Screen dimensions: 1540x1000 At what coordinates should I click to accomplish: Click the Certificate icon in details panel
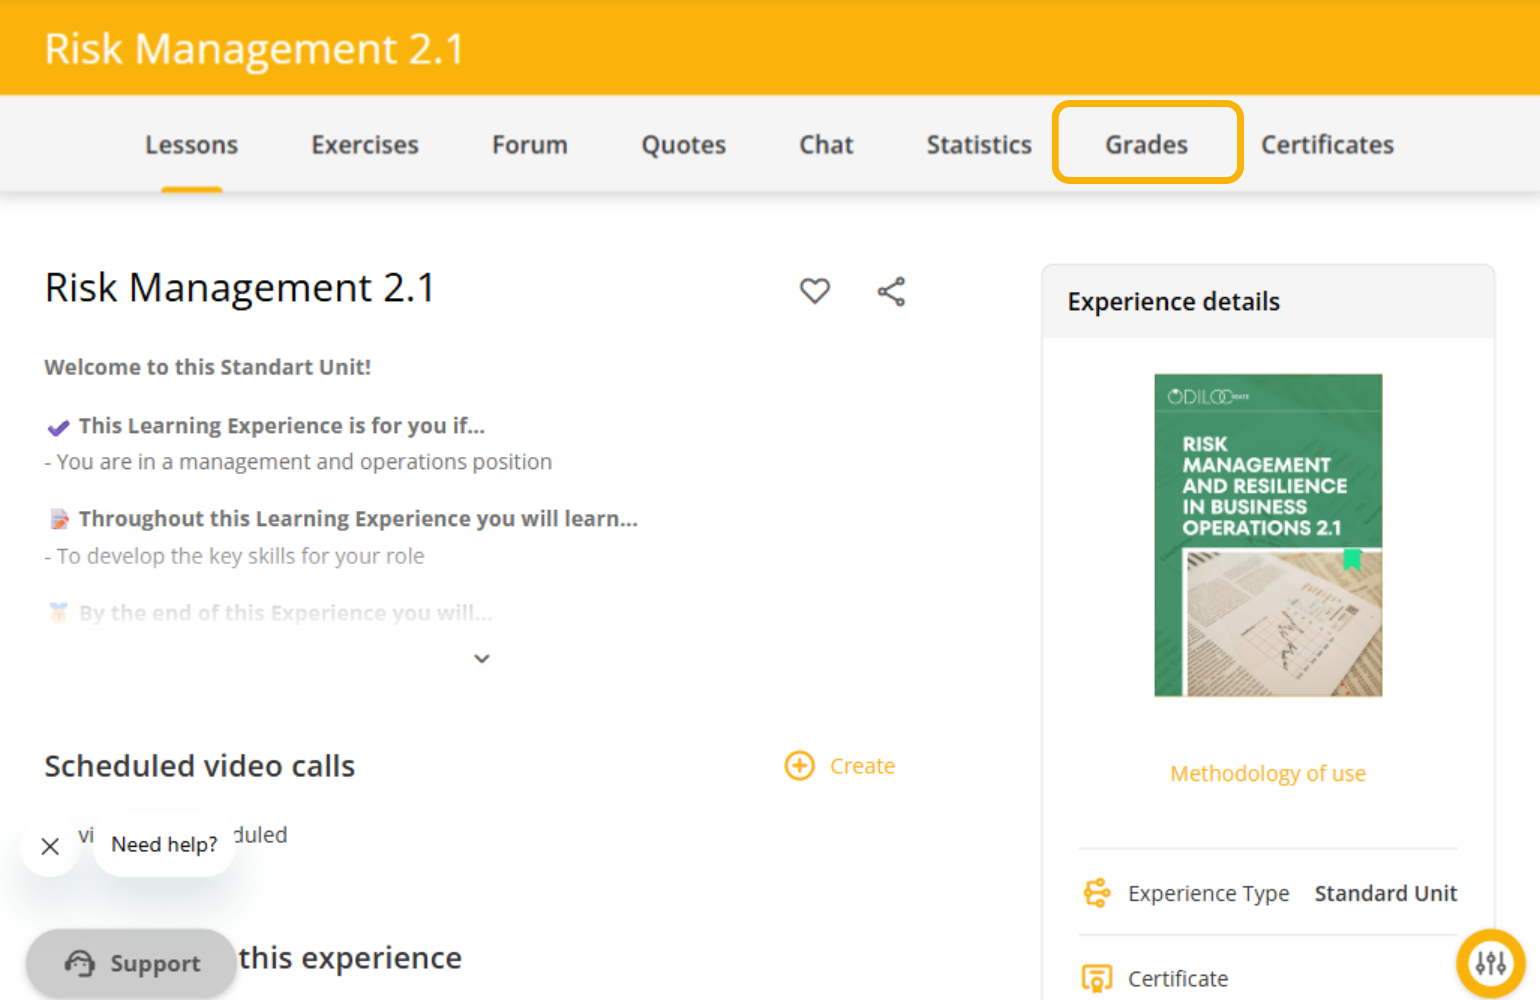1097,978
